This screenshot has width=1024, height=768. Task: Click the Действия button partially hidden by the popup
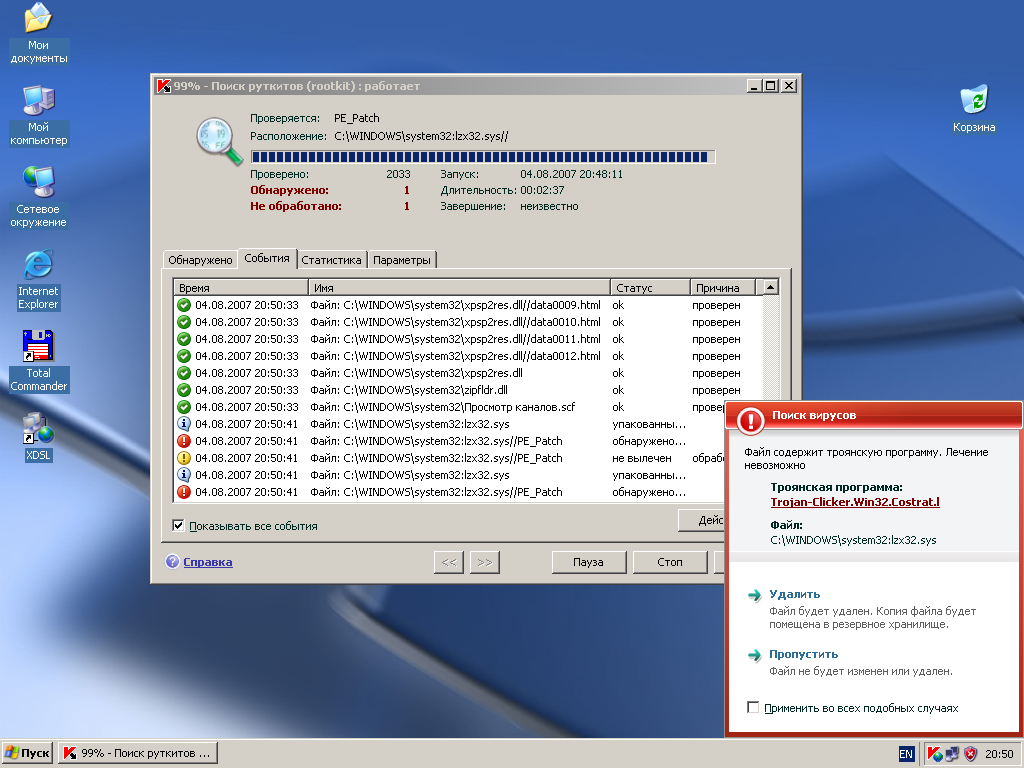coord(702,520)
